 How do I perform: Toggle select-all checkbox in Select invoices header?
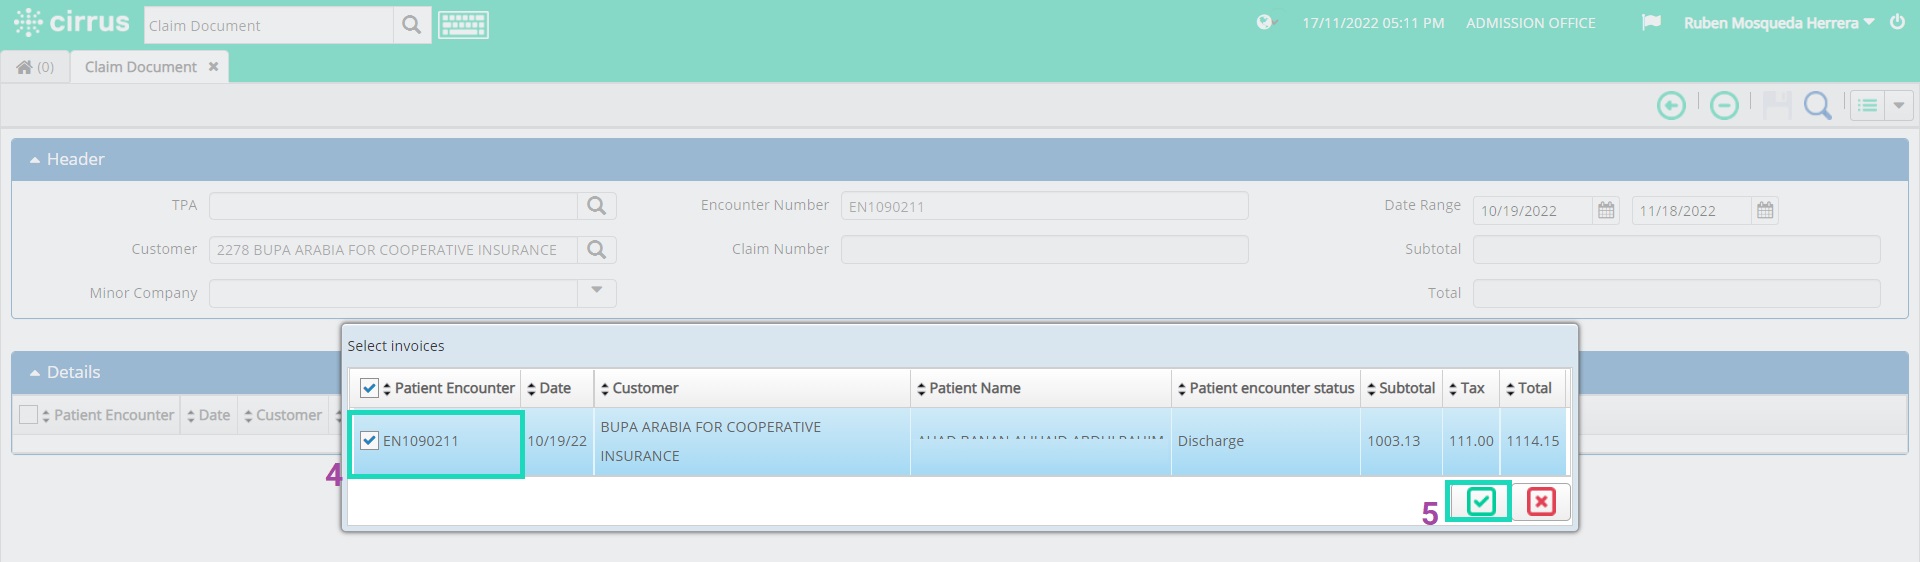(x=370, y=388)
